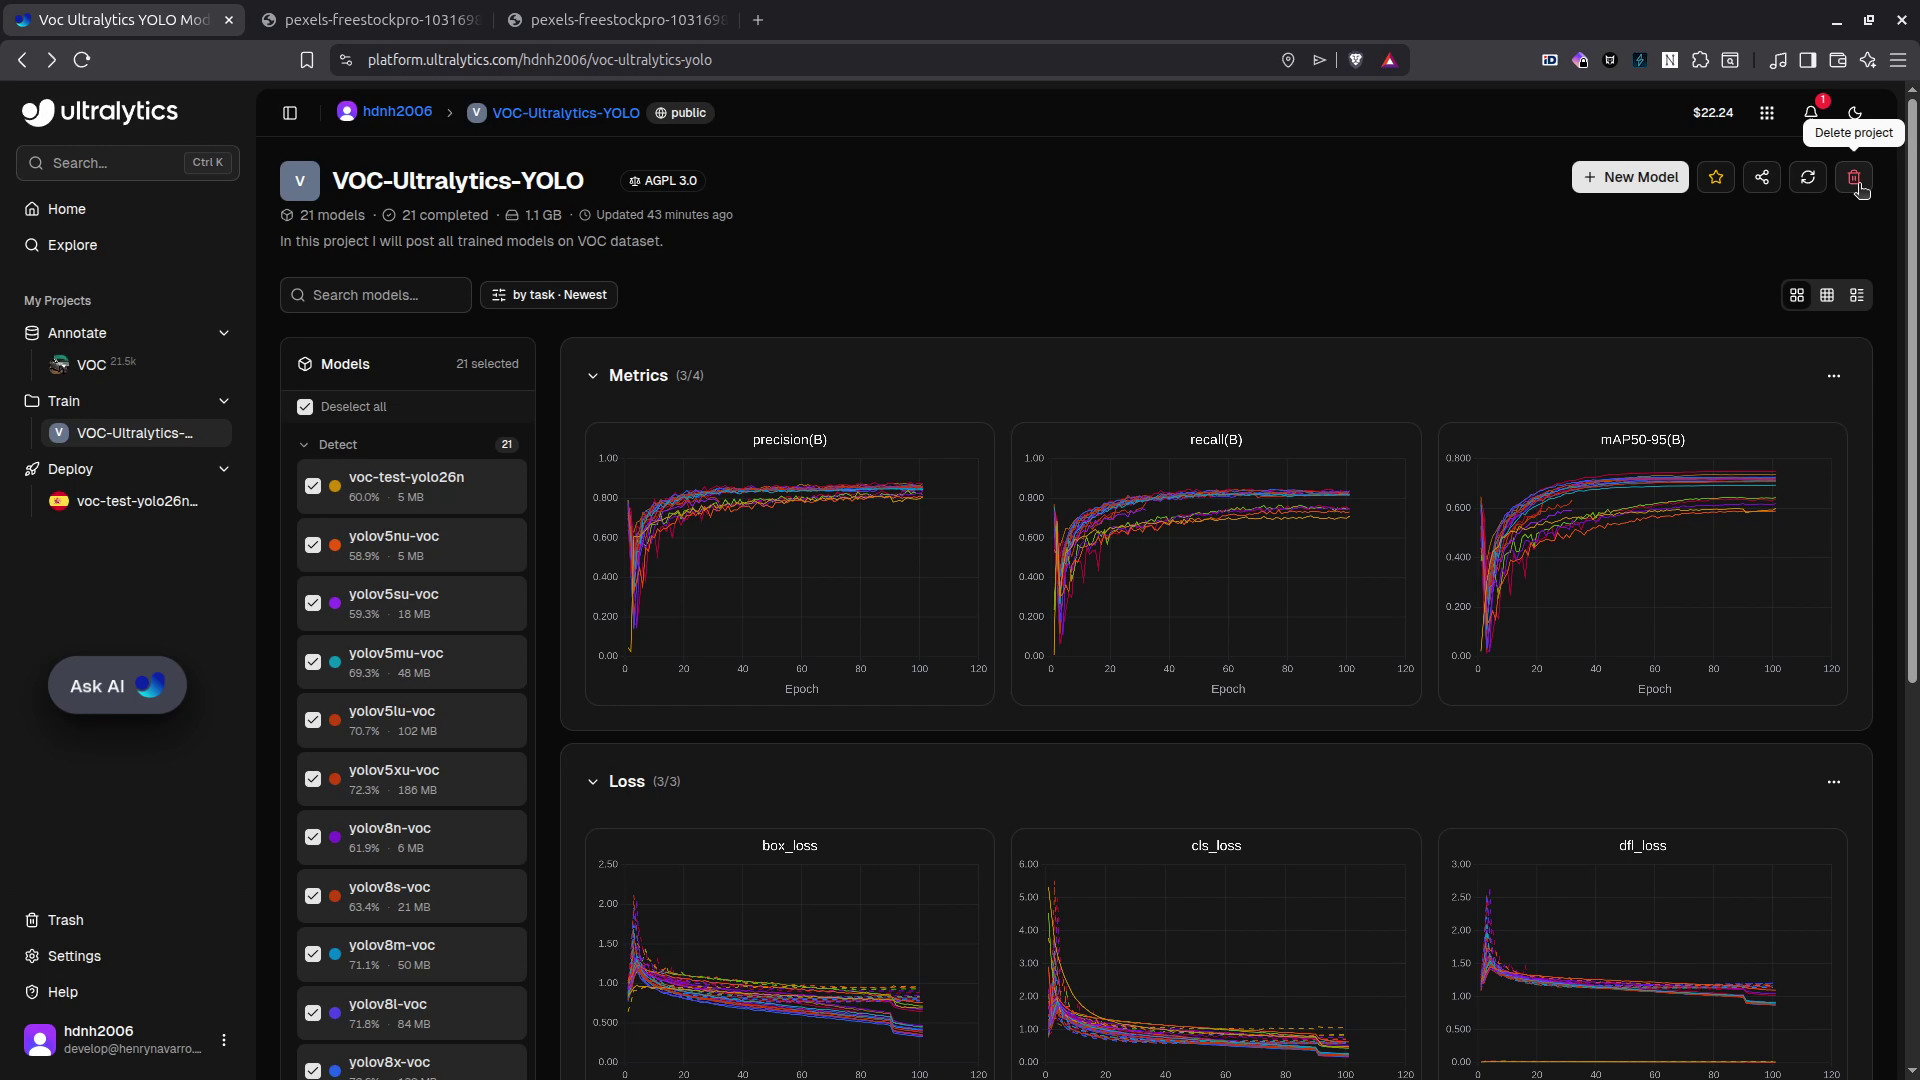
Task: Switch models to table view
Action: 1828,295
